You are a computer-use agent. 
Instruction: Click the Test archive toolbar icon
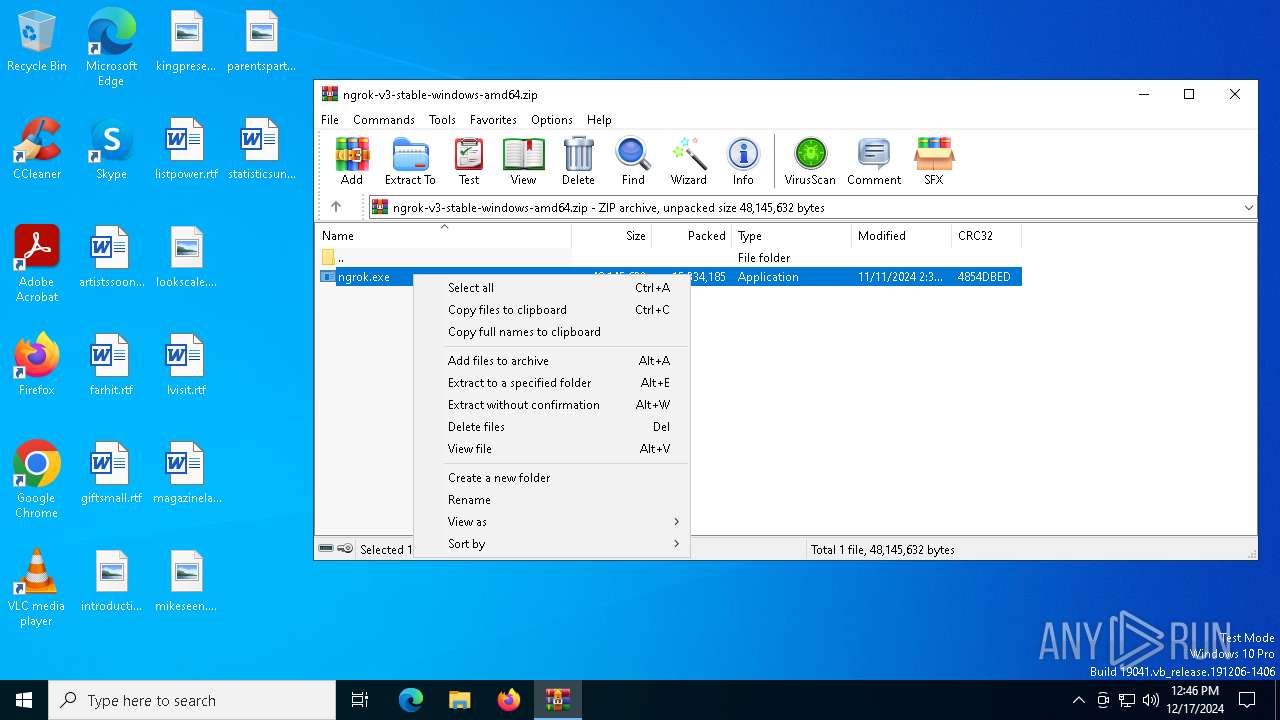(x=469, y=161)
